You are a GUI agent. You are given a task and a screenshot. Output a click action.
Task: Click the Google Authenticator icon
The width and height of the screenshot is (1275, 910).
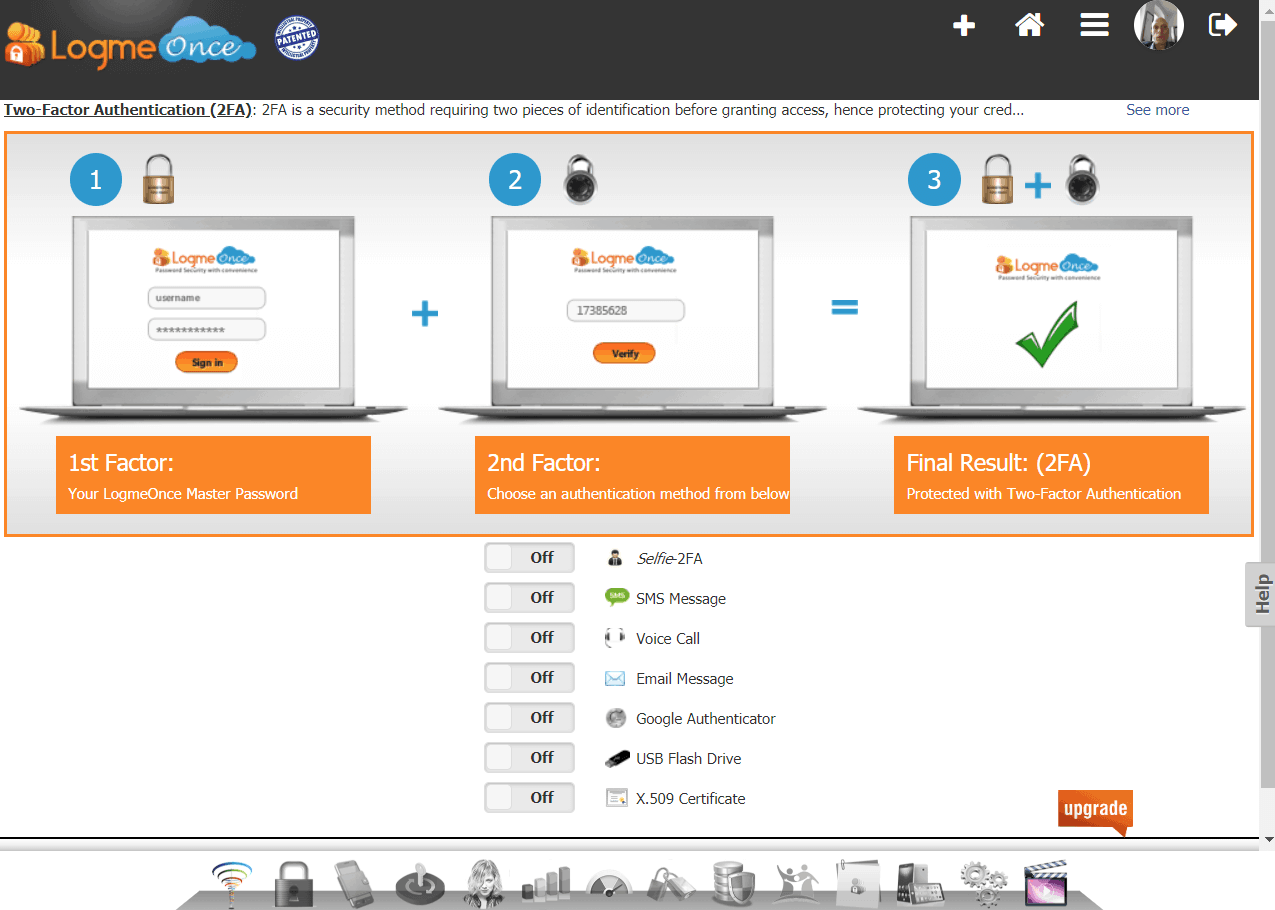click(615, 718)
